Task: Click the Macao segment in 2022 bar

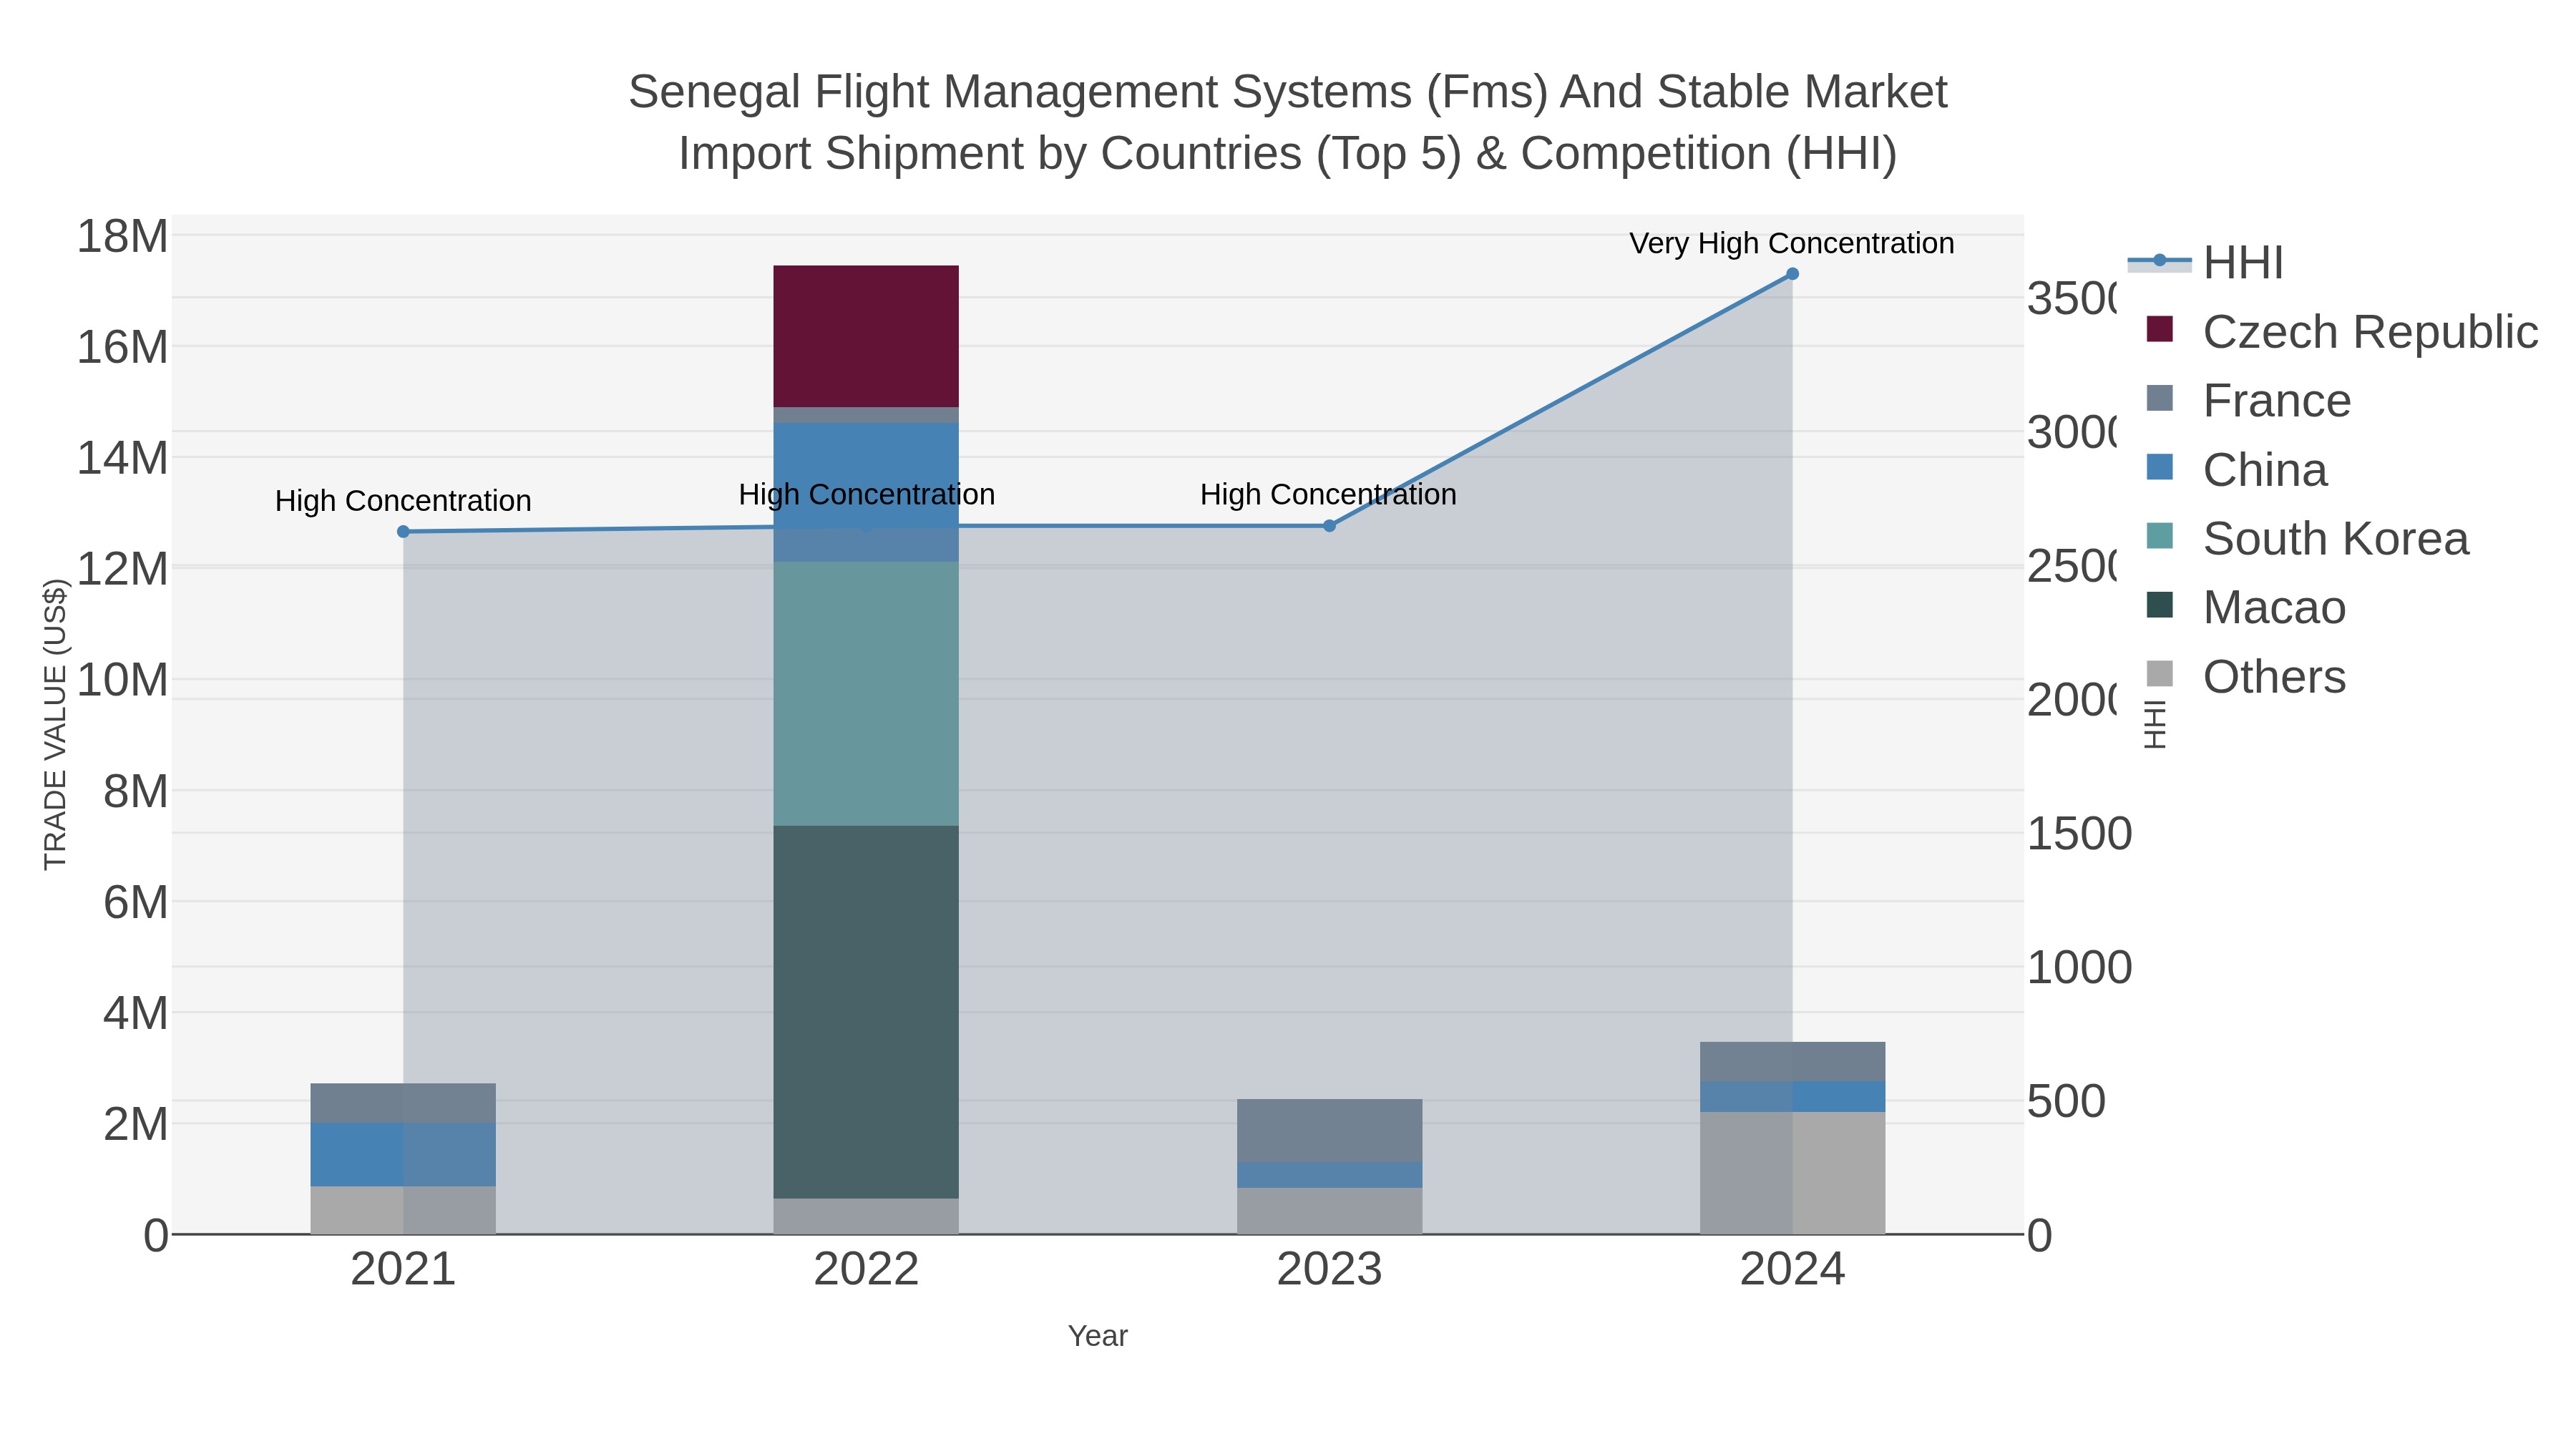Action: coord(866,1012)
